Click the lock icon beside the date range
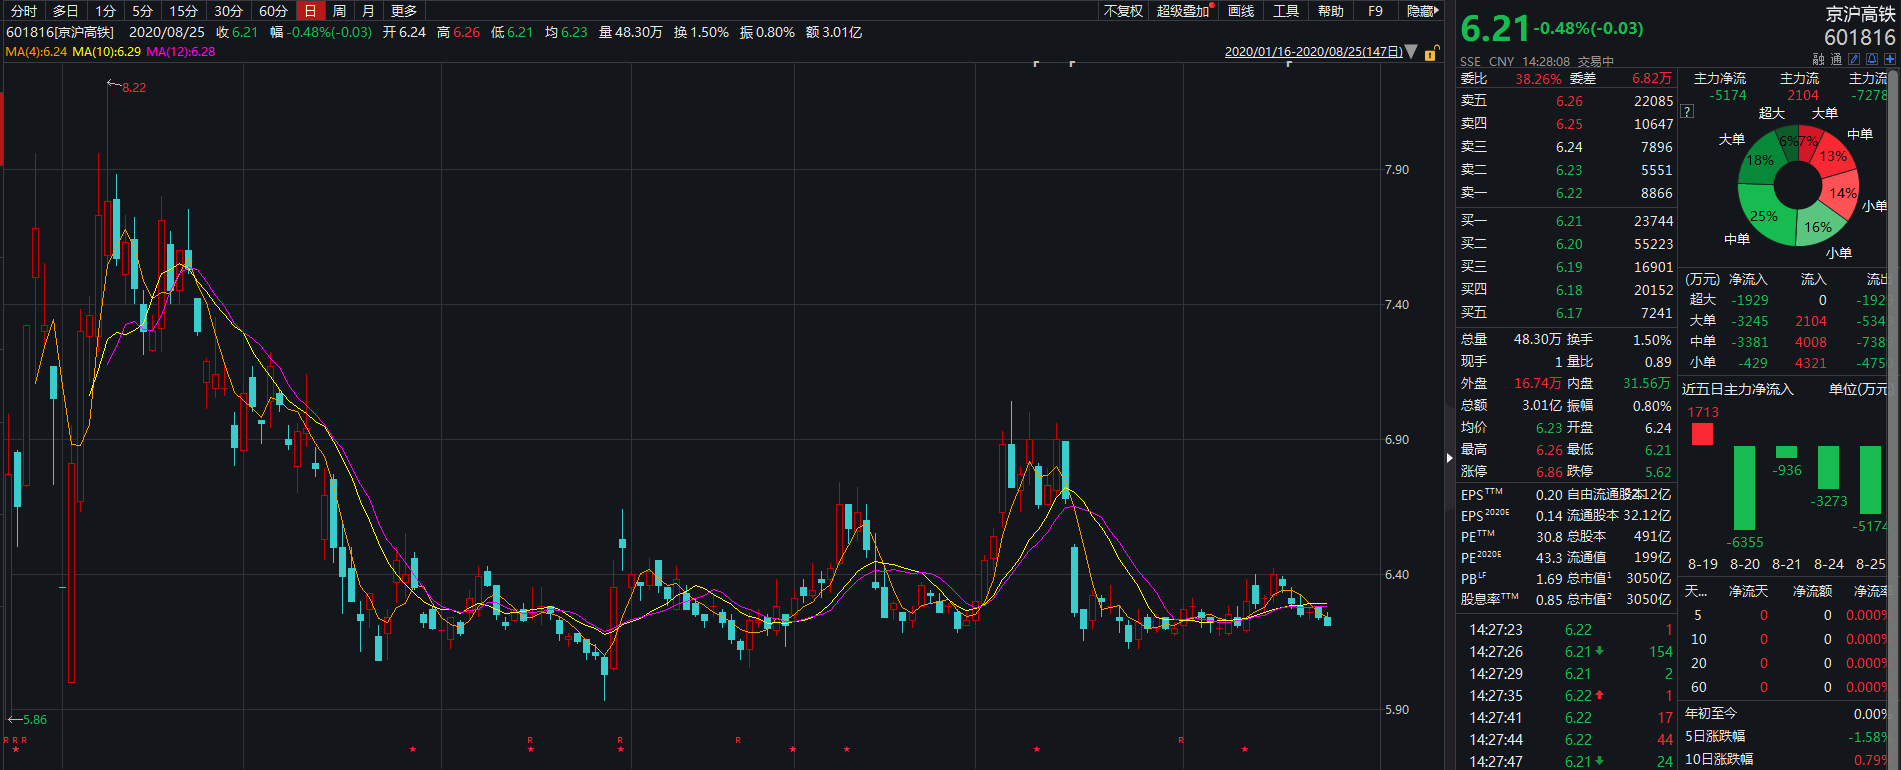 click(x=1431, y=52)
